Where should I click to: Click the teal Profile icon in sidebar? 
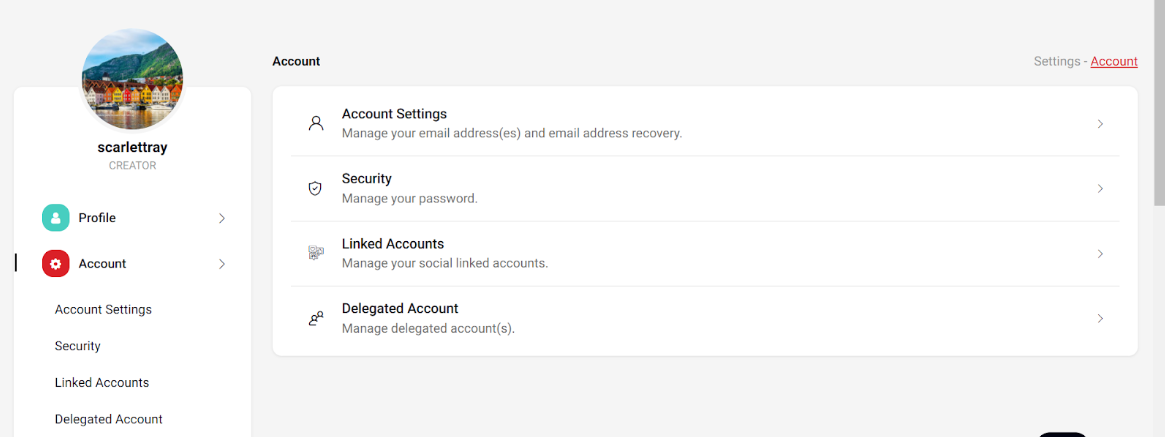coord(56,218)
